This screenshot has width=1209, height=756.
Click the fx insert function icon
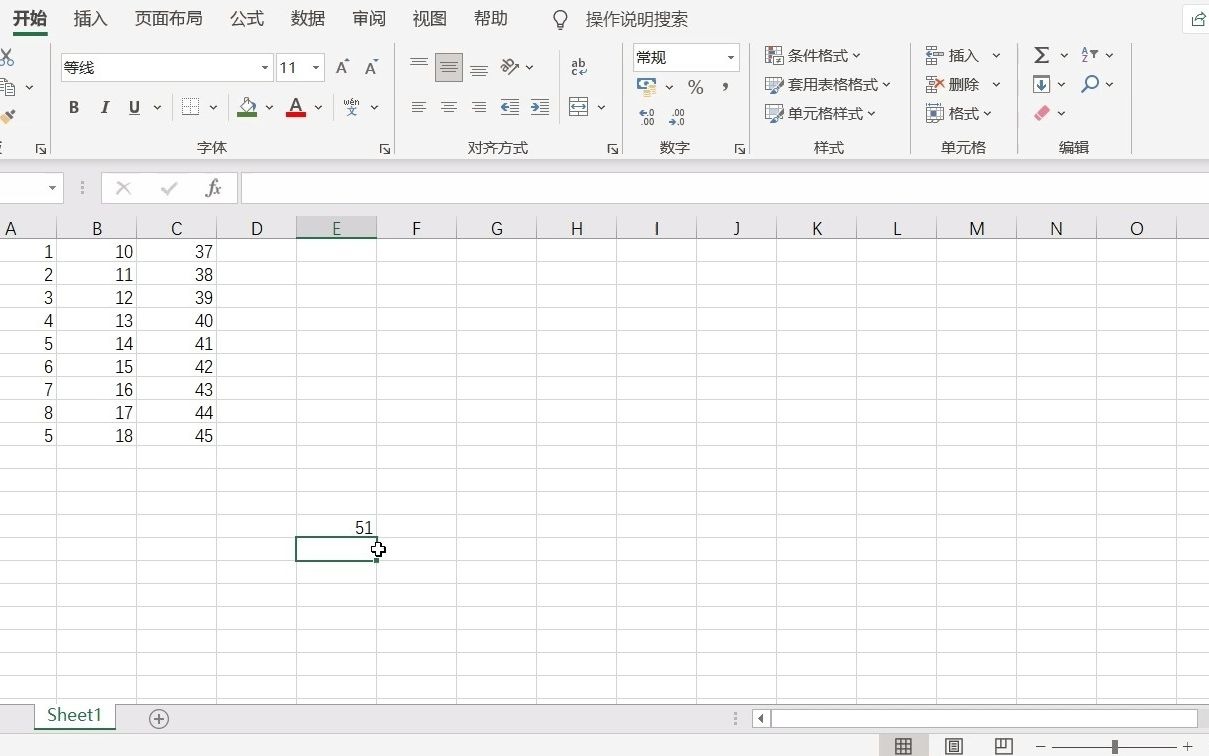213,187
